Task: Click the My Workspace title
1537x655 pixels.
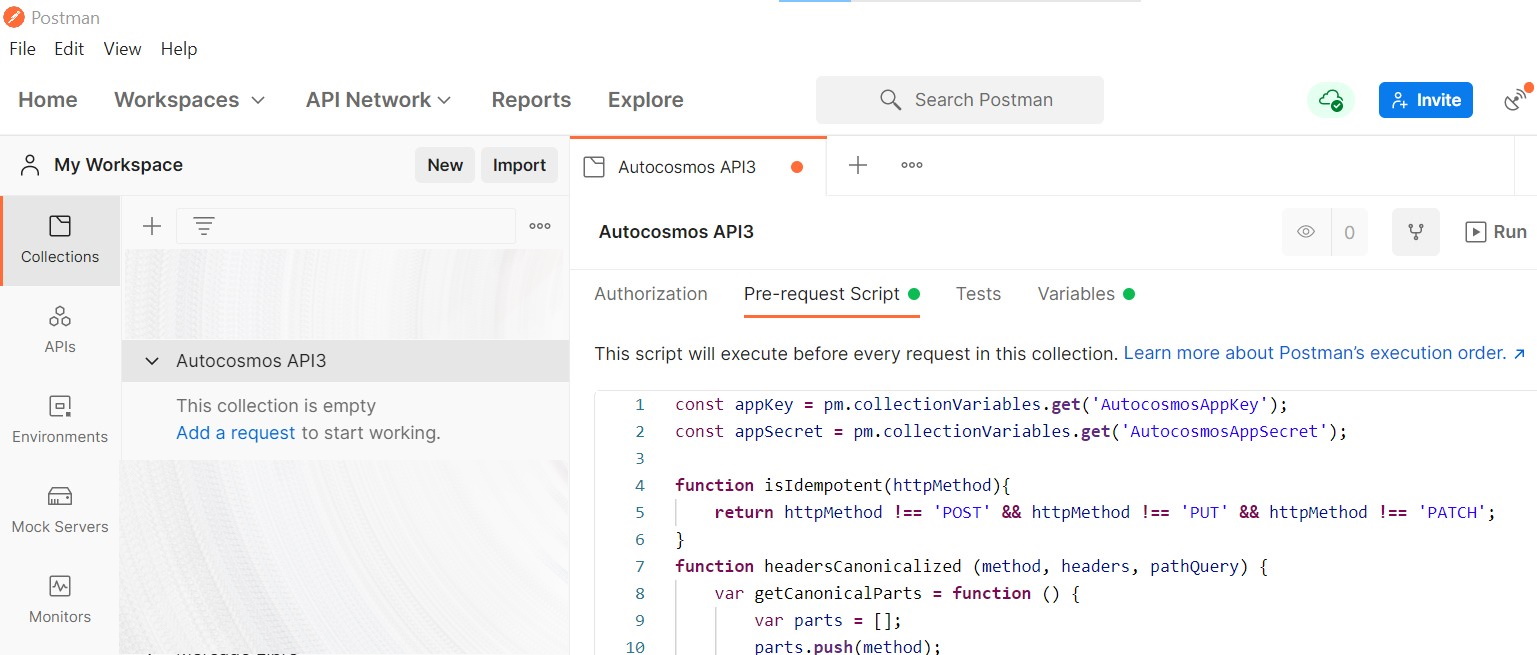Action: click(x=118, y=165)
